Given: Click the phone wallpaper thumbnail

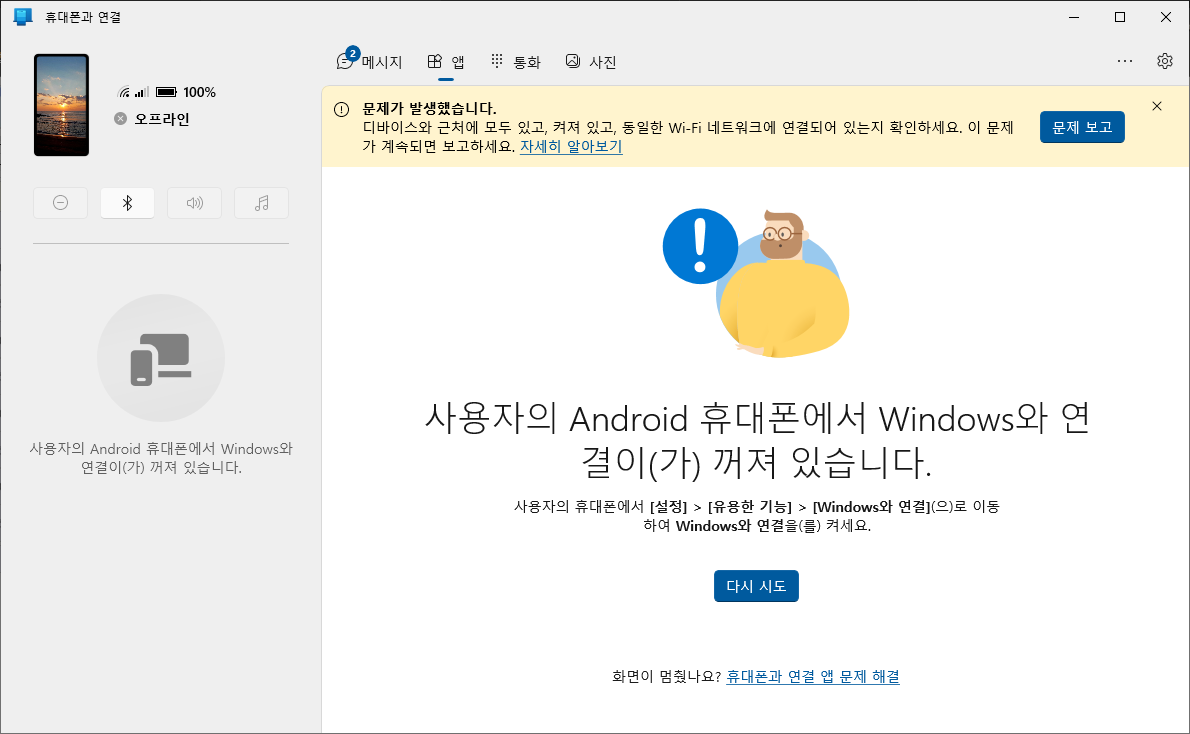Looking at the screenshot, I should pyautogui.click(x=61, y=105).
